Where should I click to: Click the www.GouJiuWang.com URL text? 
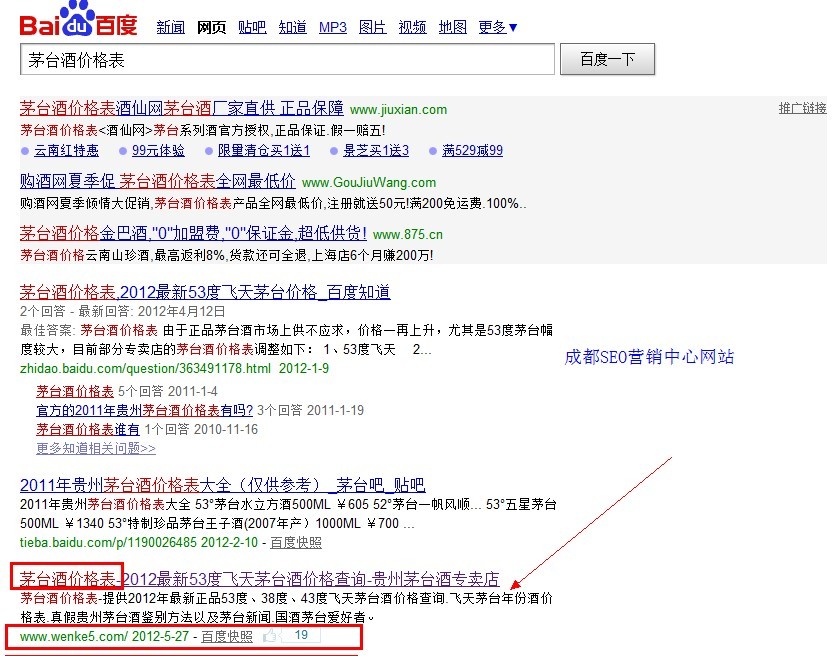(369, 183)
